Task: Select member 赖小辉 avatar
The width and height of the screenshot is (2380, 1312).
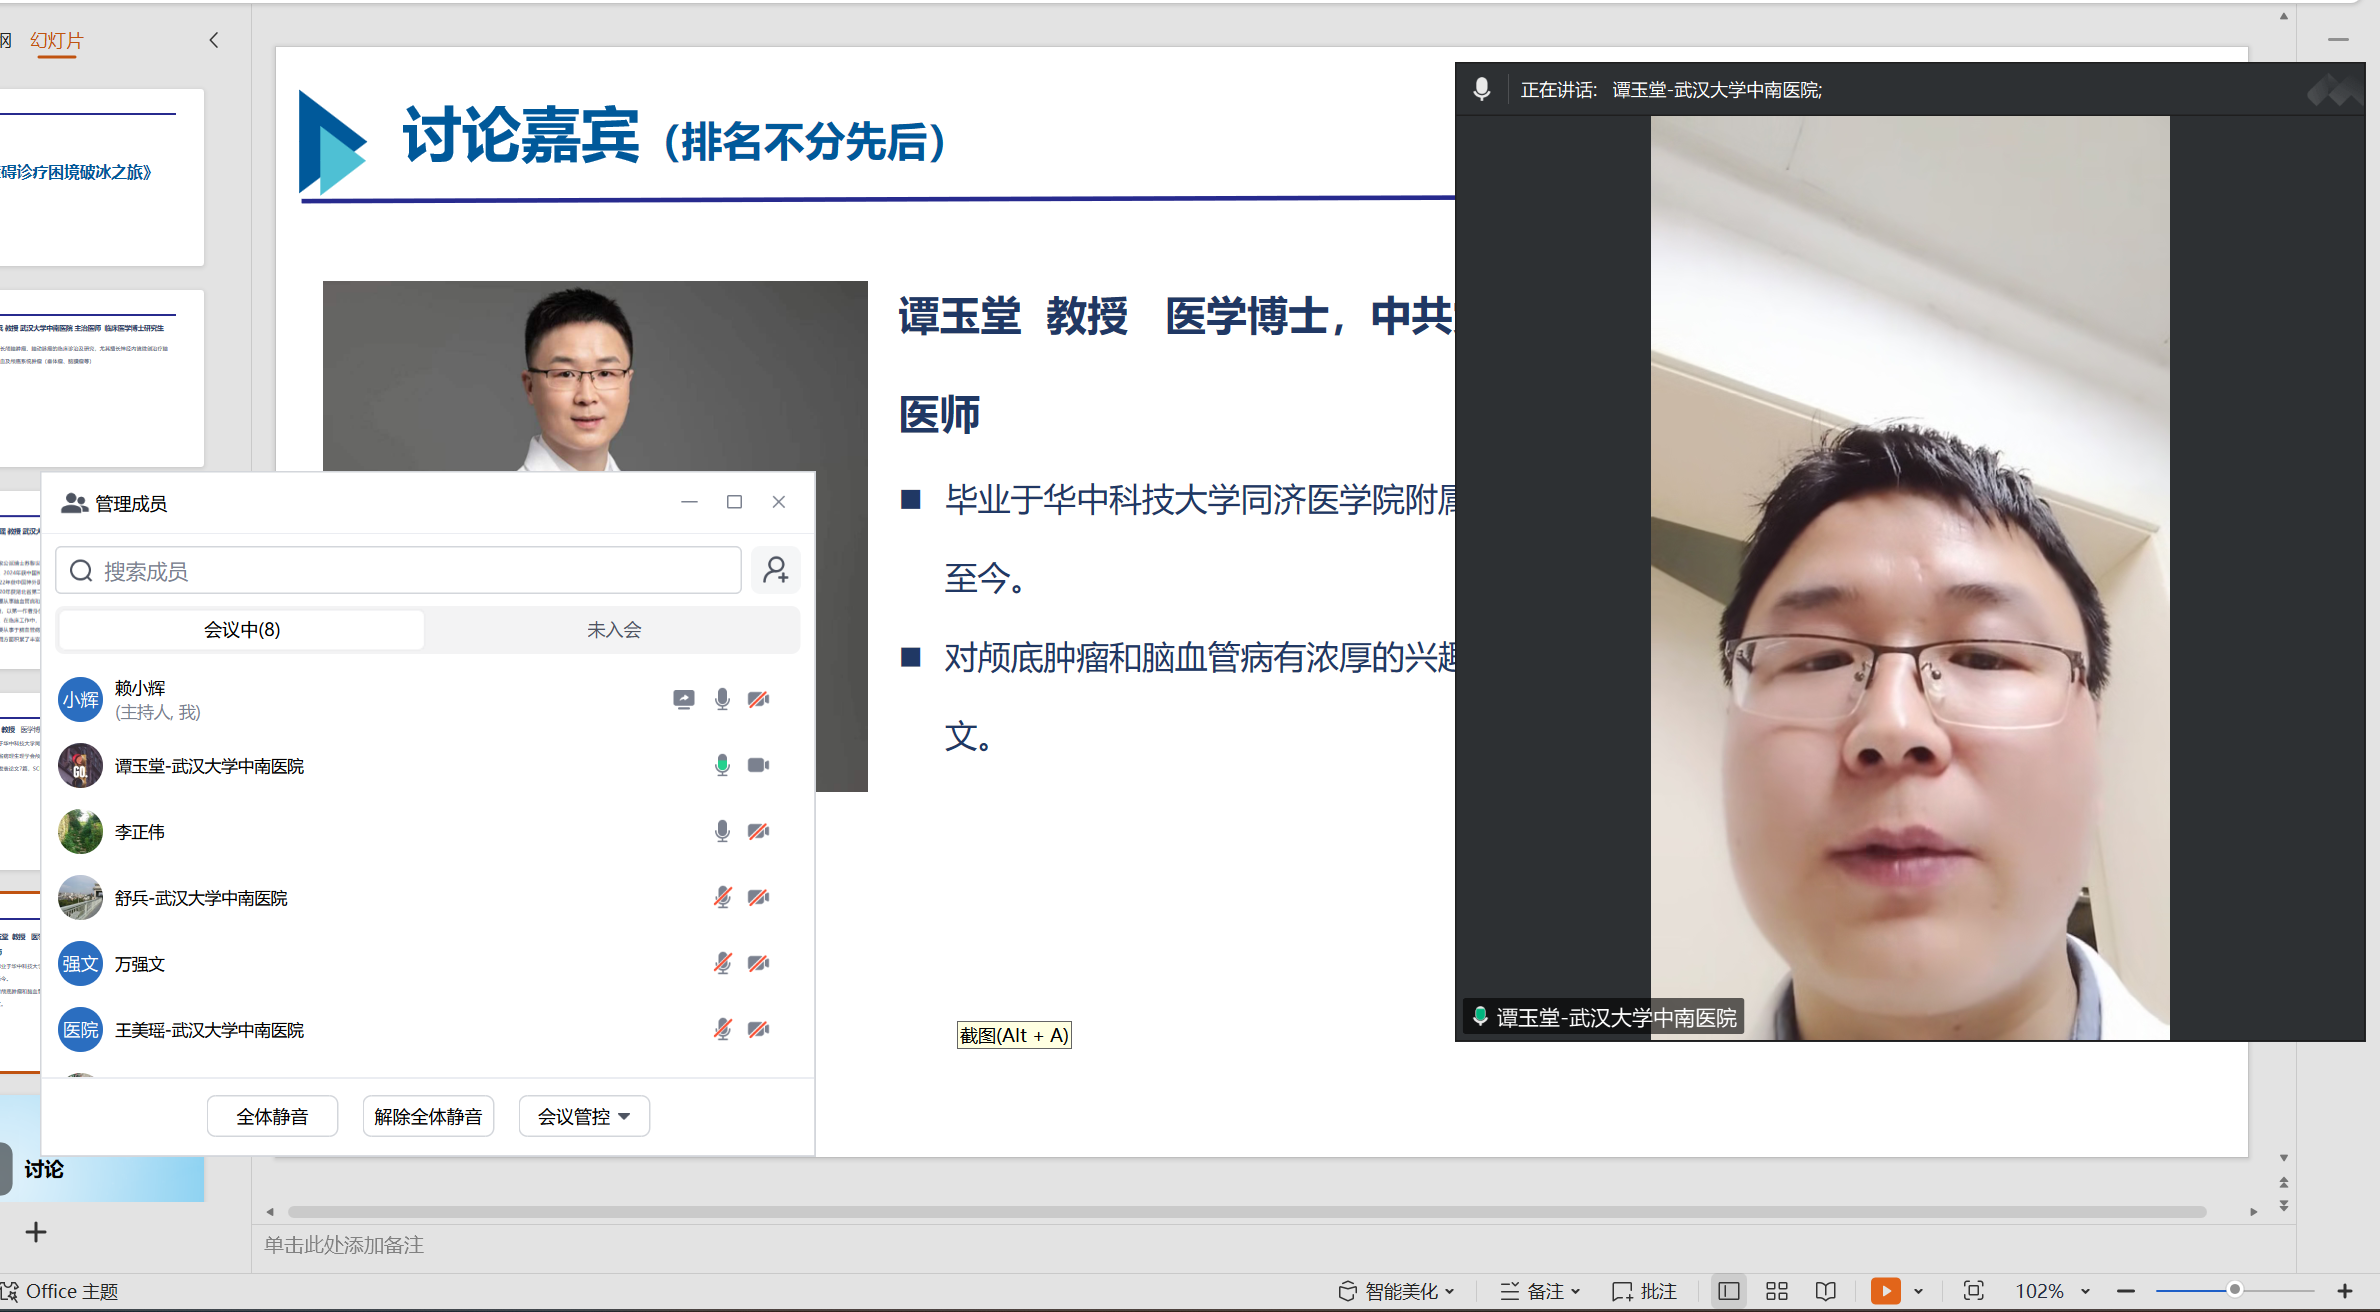Action: pos(80,699)
